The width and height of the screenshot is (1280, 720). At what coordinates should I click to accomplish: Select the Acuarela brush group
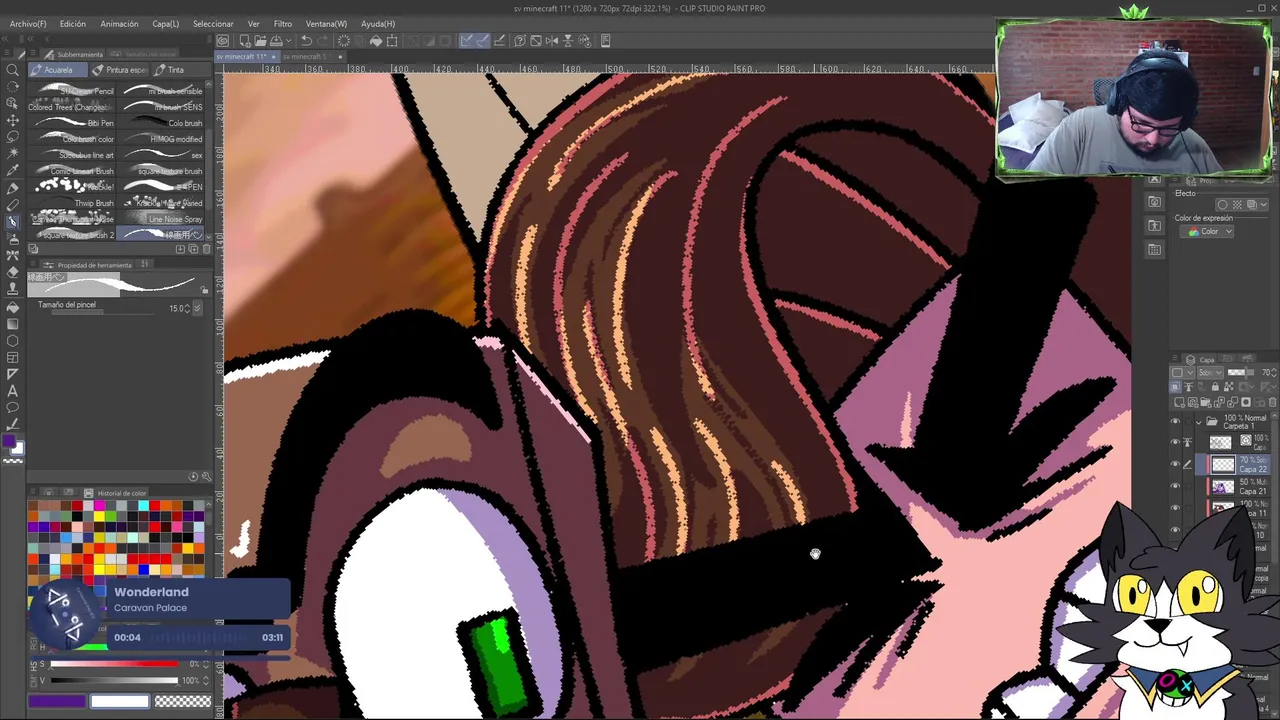57,70
